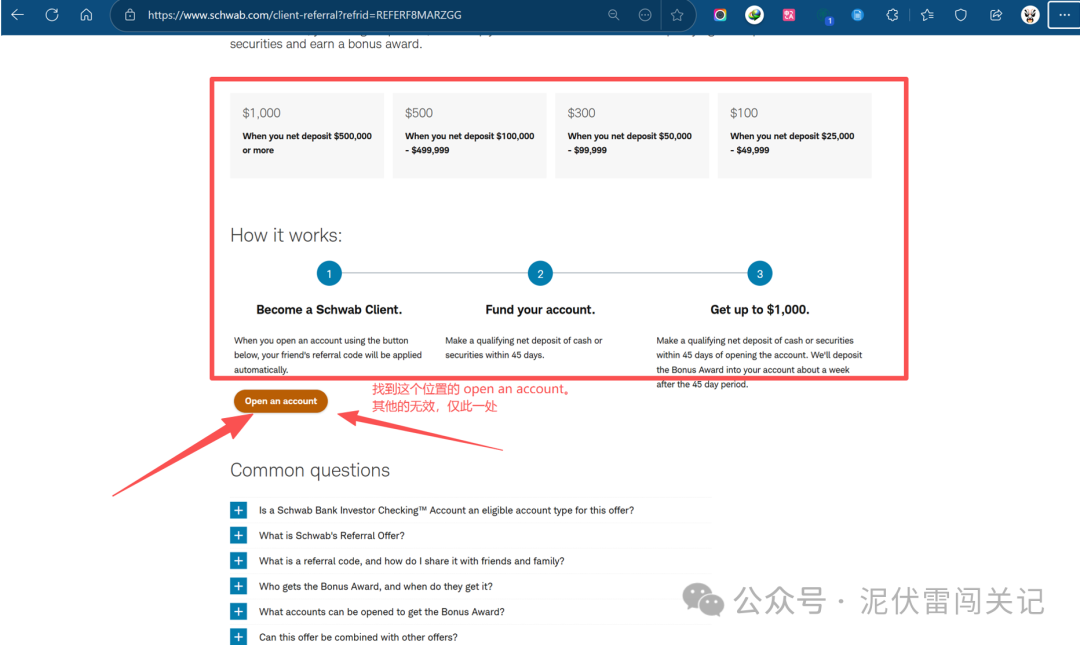Click the $500 bonus tier card
1080x645 pixels.
tap(470, 136)
